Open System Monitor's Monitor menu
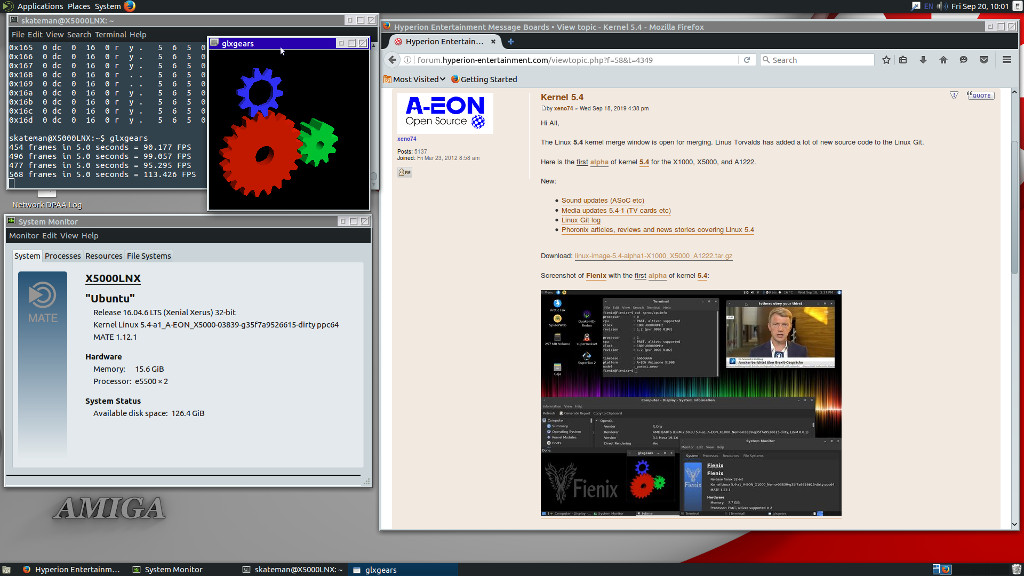Viewport: 1024px width, 576px height. [x=24, y=236]
